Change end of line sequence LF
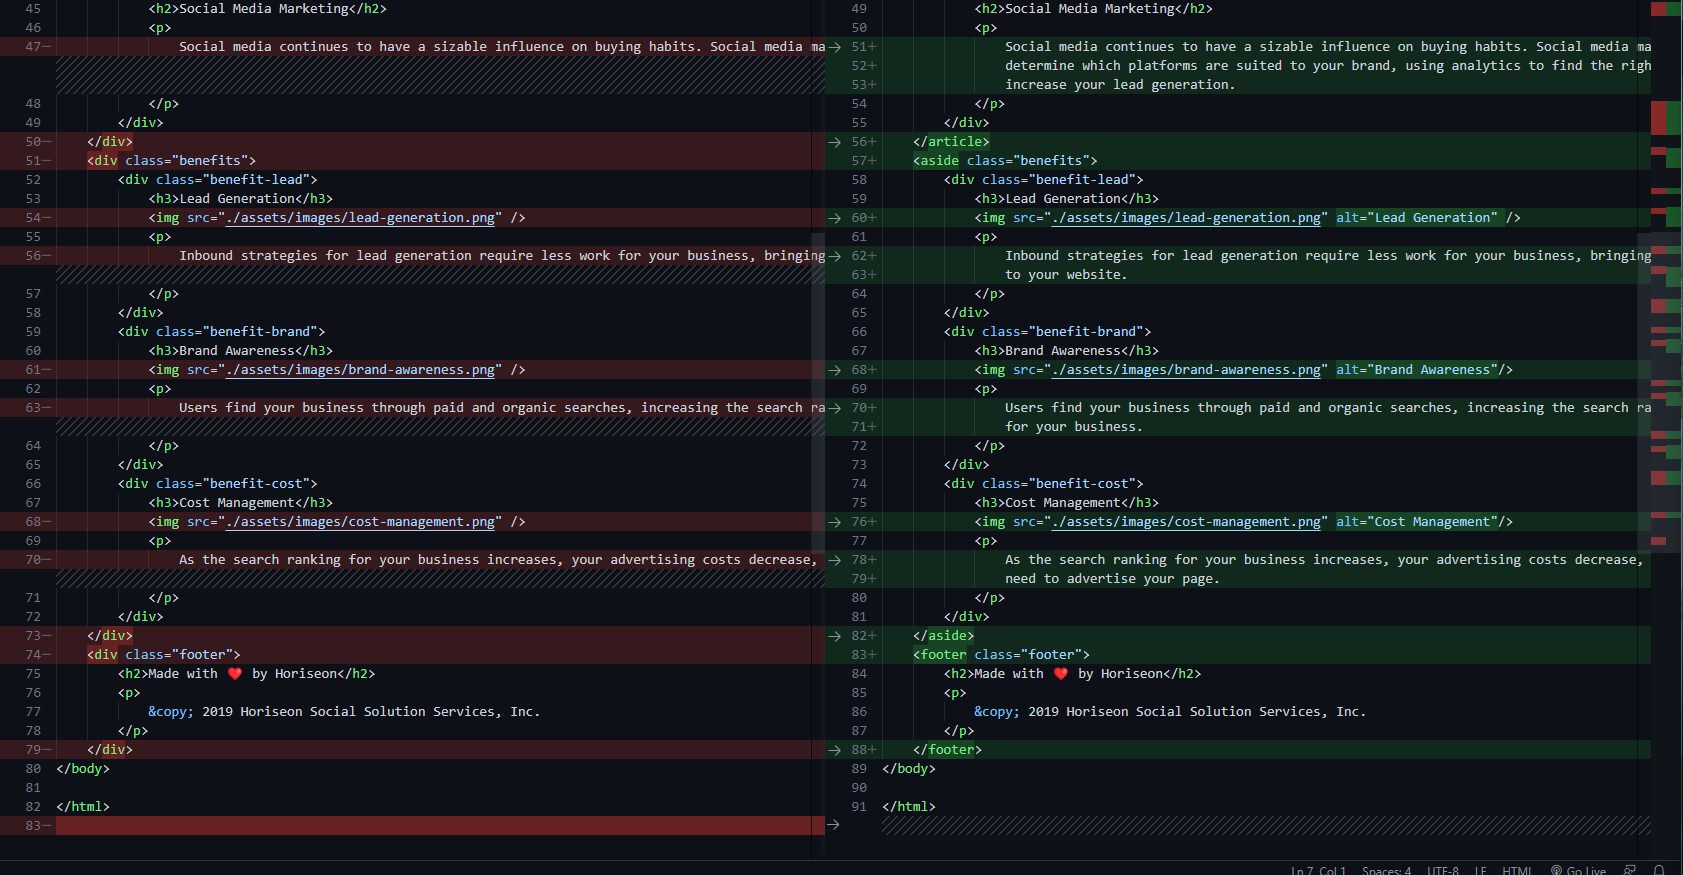This screenshot has width=1683, height=875. click(x=1480, y=870)
